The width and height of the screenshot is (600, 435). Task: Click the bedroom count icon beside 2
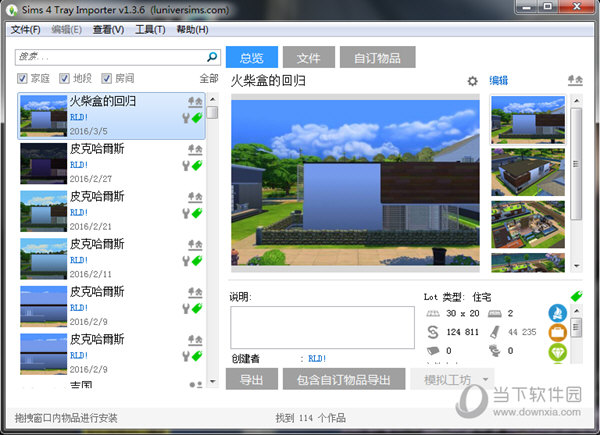coord(494,314)
